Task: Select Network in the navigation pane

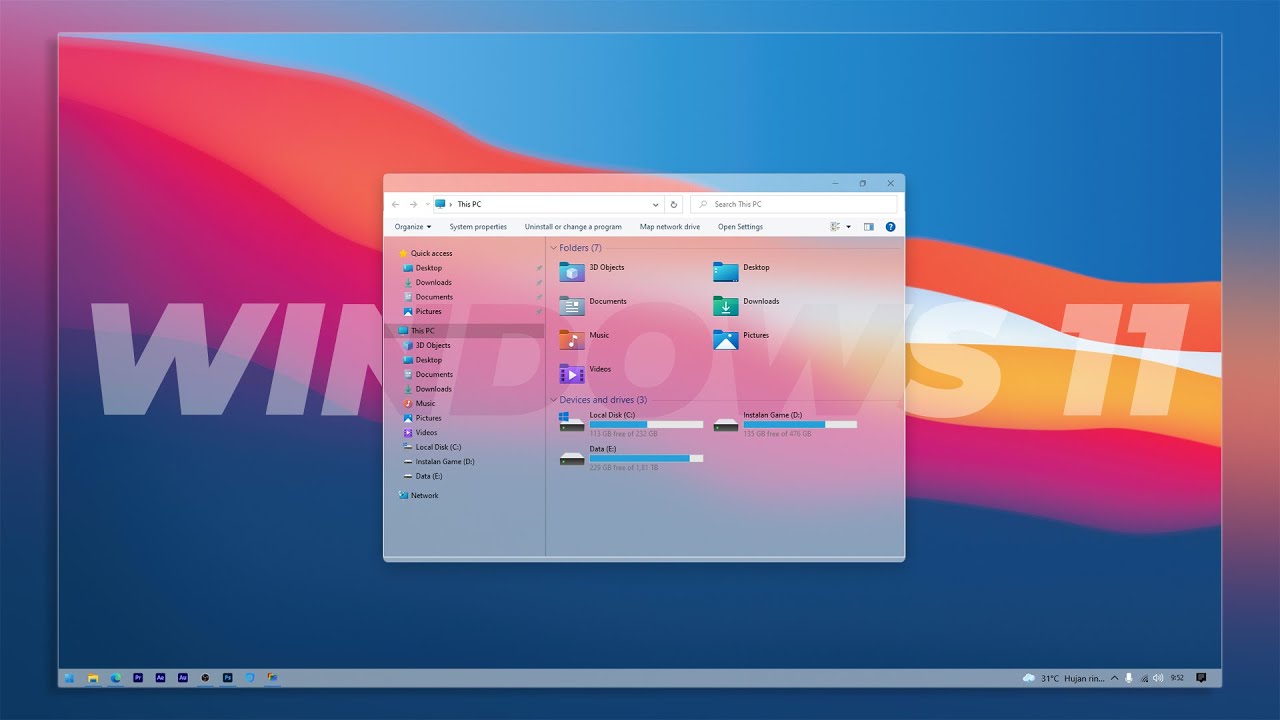Action: click(418, 495)
